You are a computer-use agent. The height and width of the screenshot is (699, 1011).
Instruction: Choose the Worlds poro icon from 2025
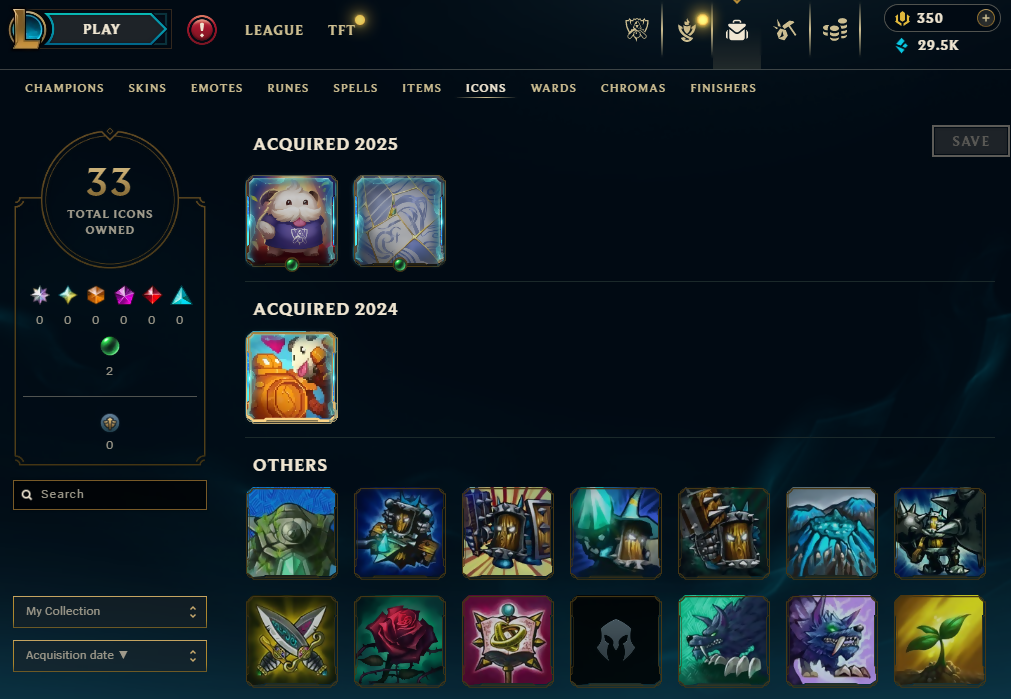point(291,221)
